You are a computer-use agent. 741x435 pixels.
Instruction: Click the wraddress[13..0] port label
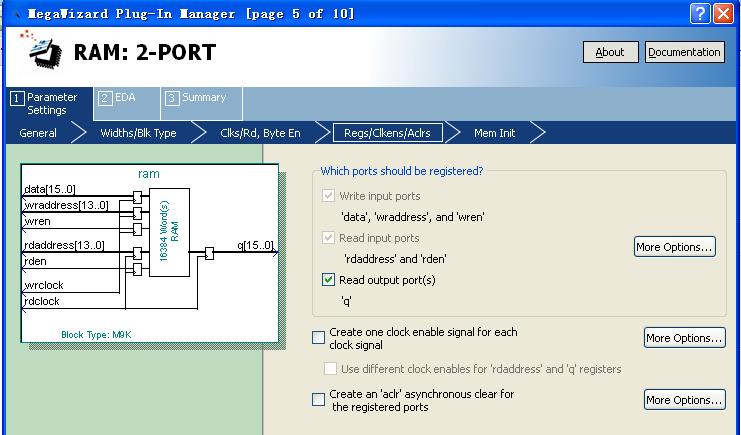click(x=66, y=205)
